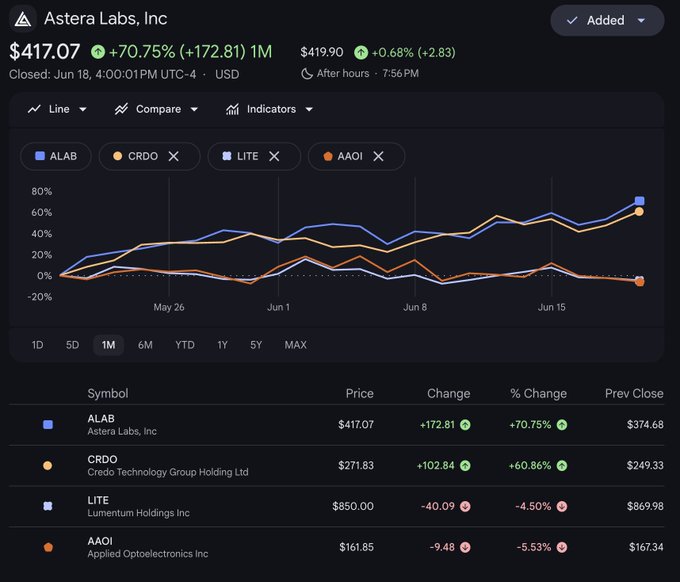This screenshot has width=680, height=582.
Task: Click the lavender icon in LITE row
Action: [48, 506]
